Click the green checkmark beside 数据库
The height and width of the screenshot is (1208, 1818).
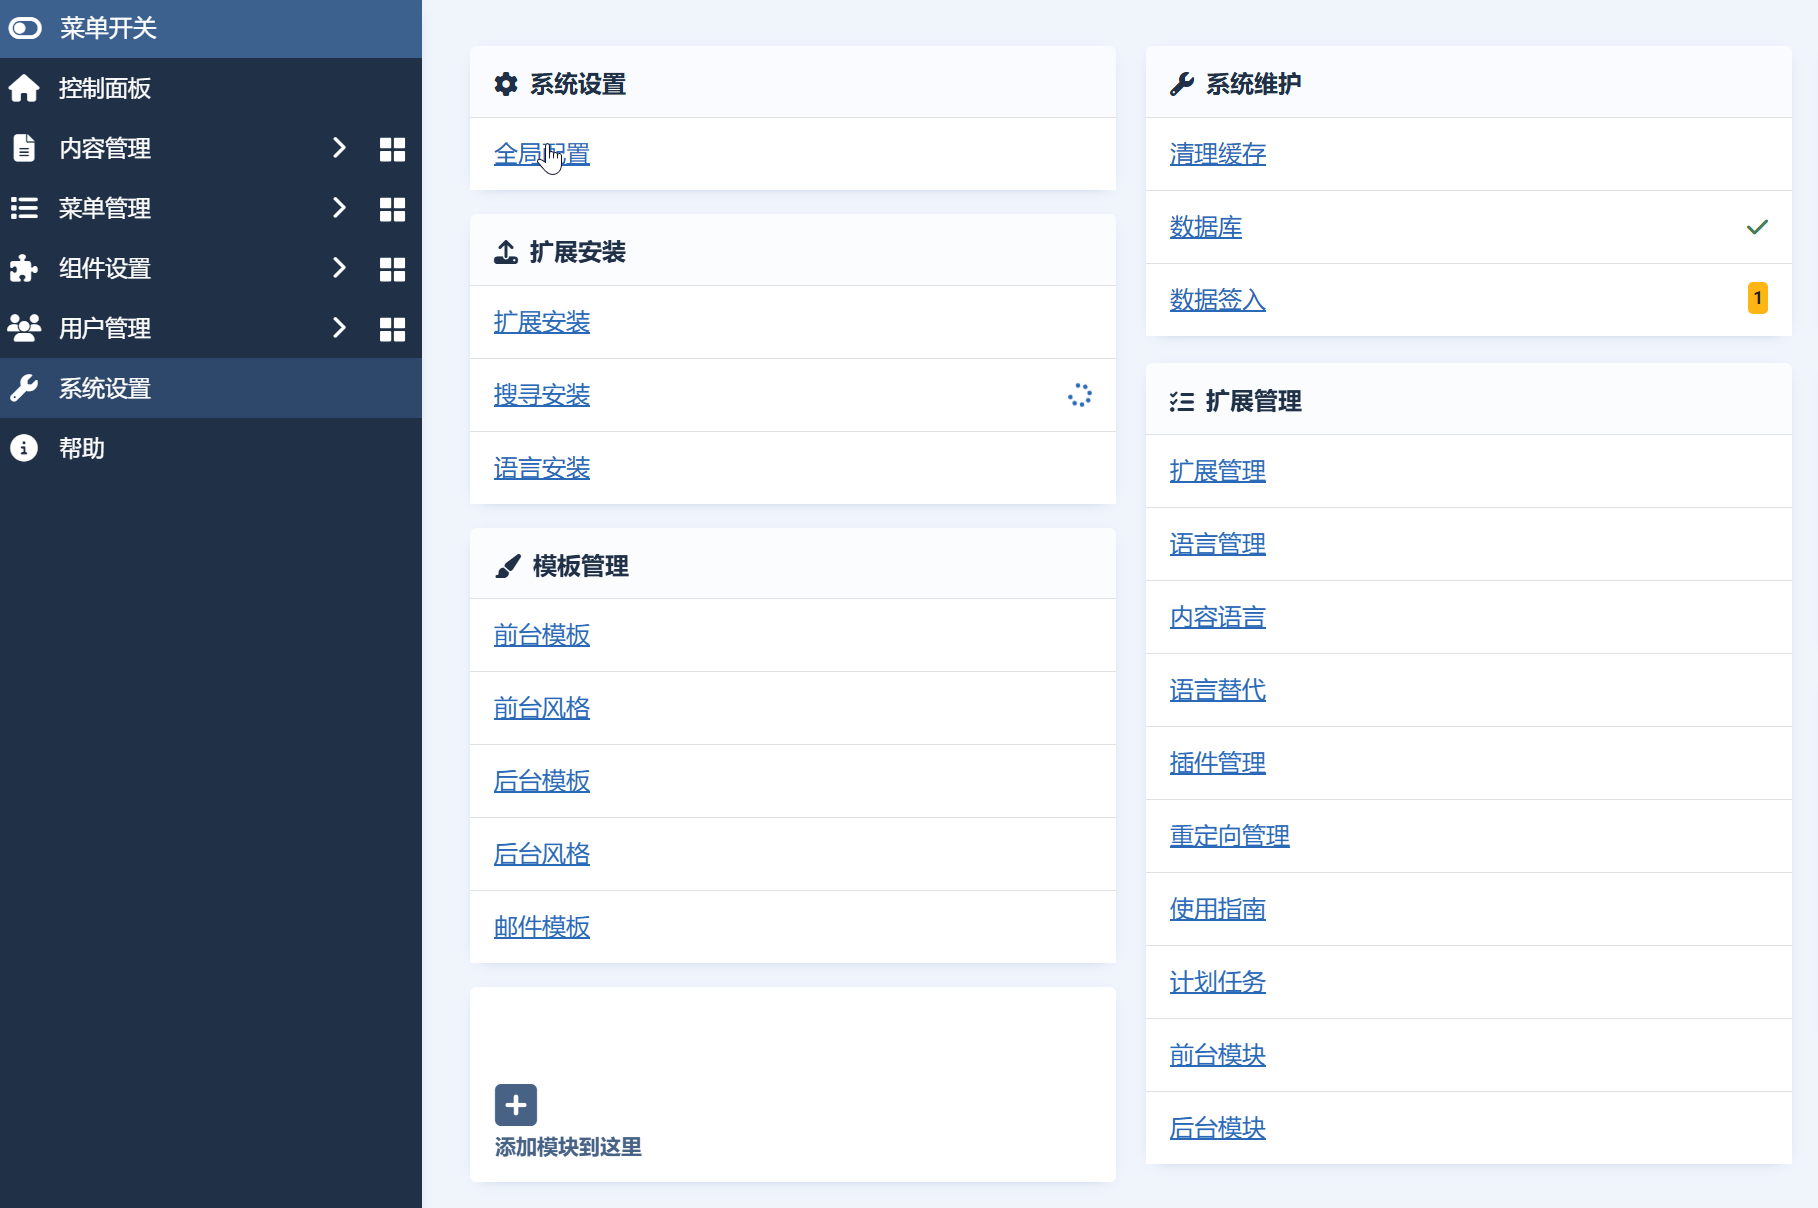tap(1757, 227)
